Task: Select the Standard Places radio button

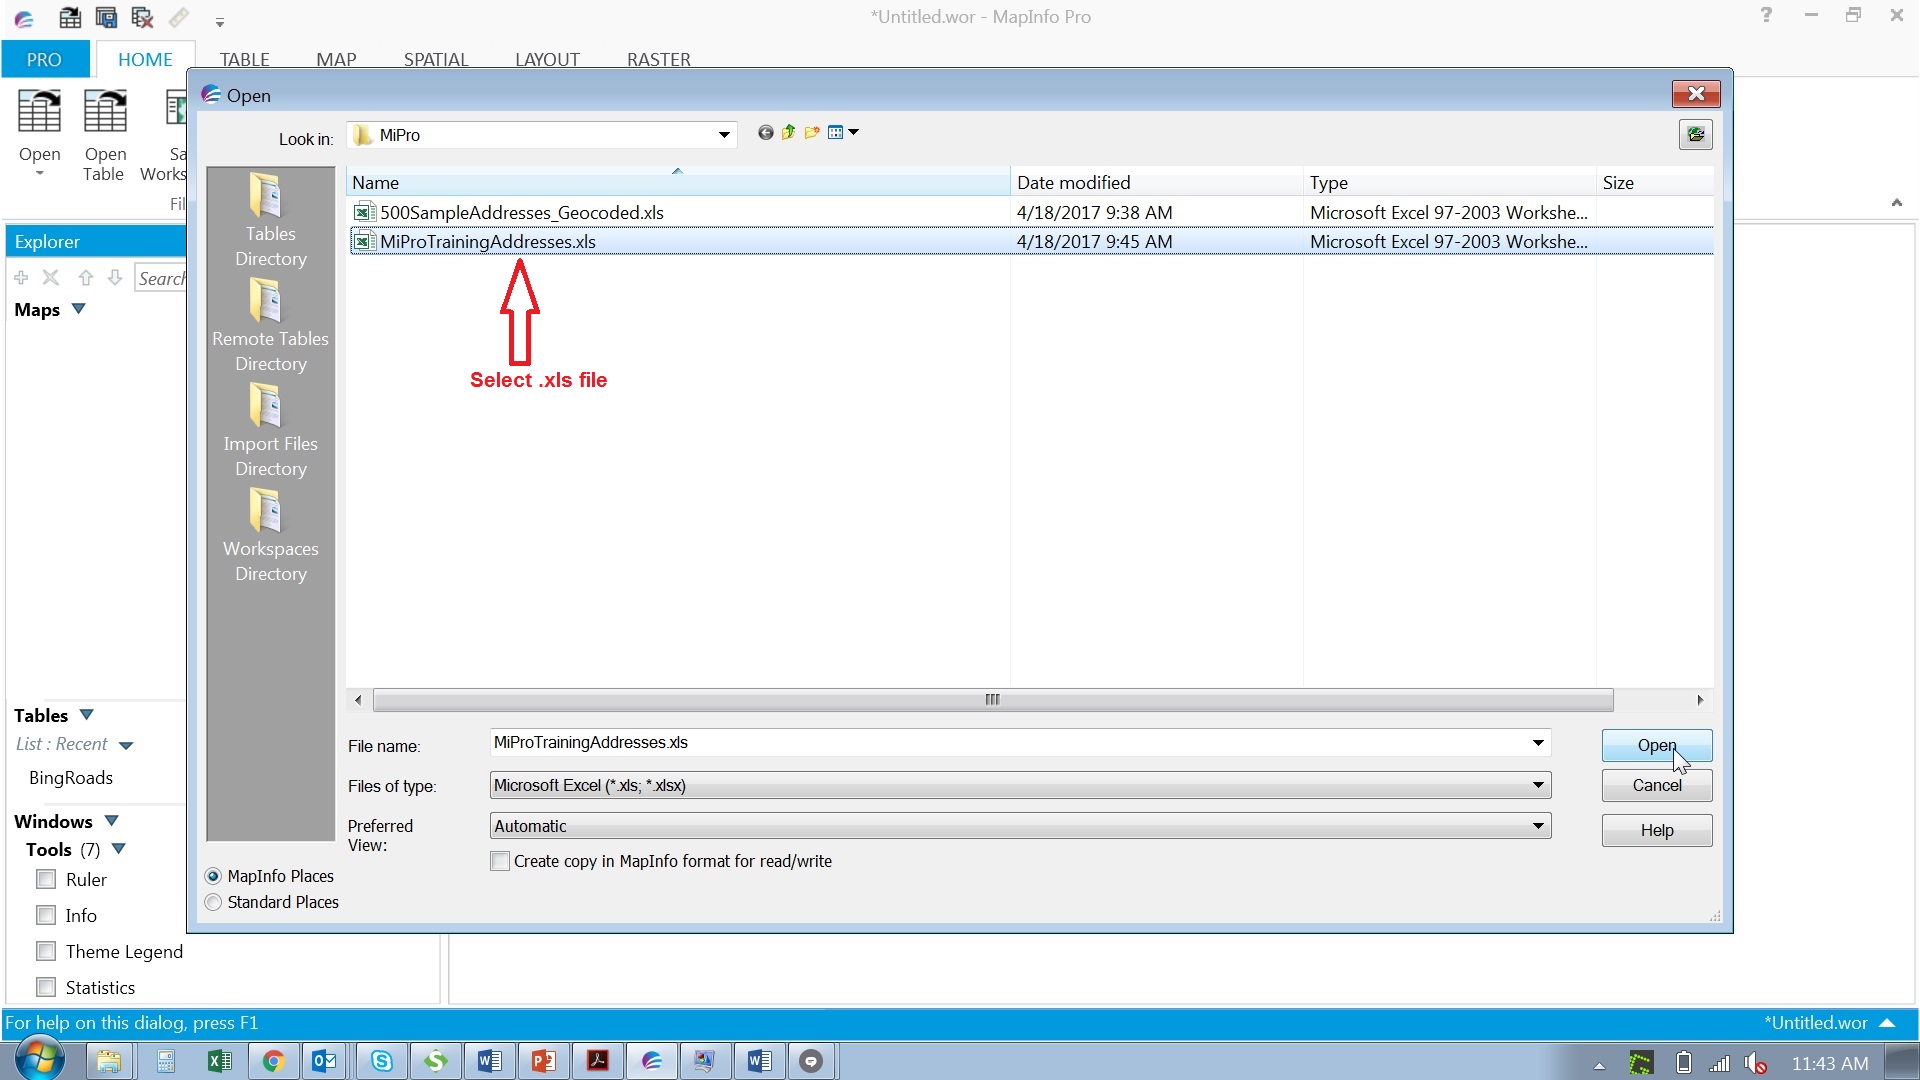Action: [x=214, y=903]
